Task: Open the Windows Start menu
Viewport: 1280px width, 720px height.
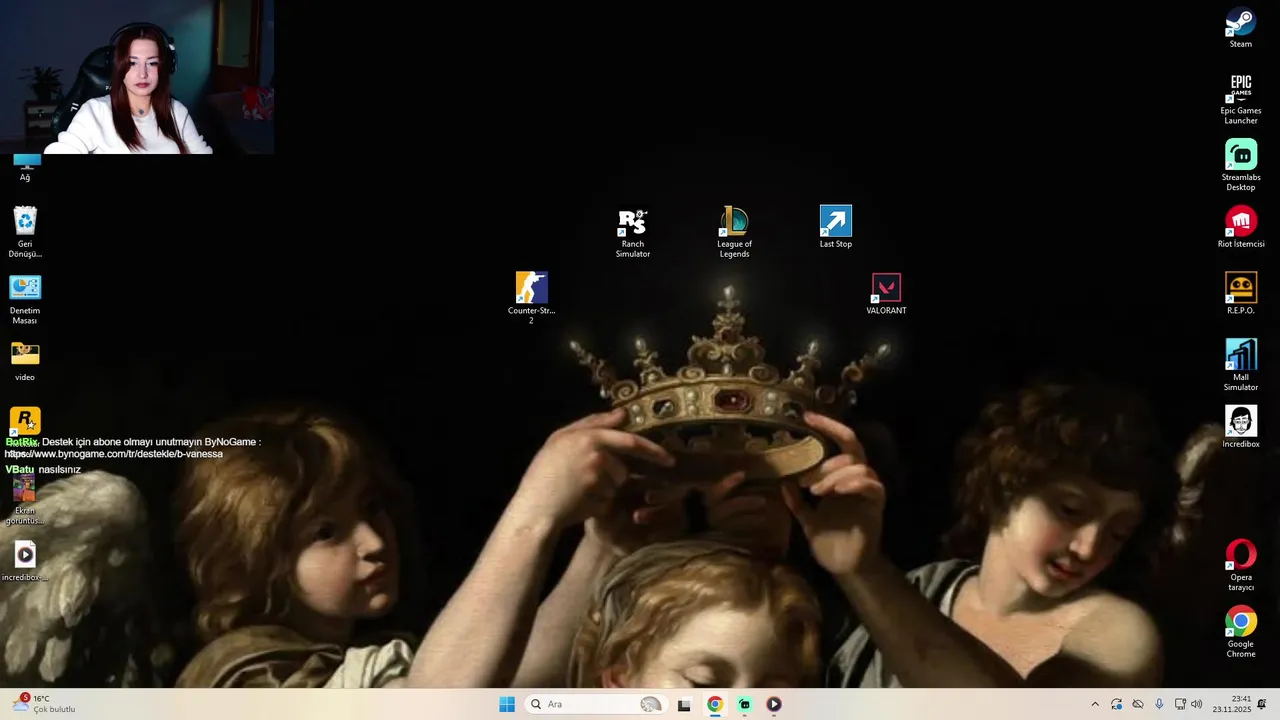Action: pyautogui.click(x=507, y=704)
